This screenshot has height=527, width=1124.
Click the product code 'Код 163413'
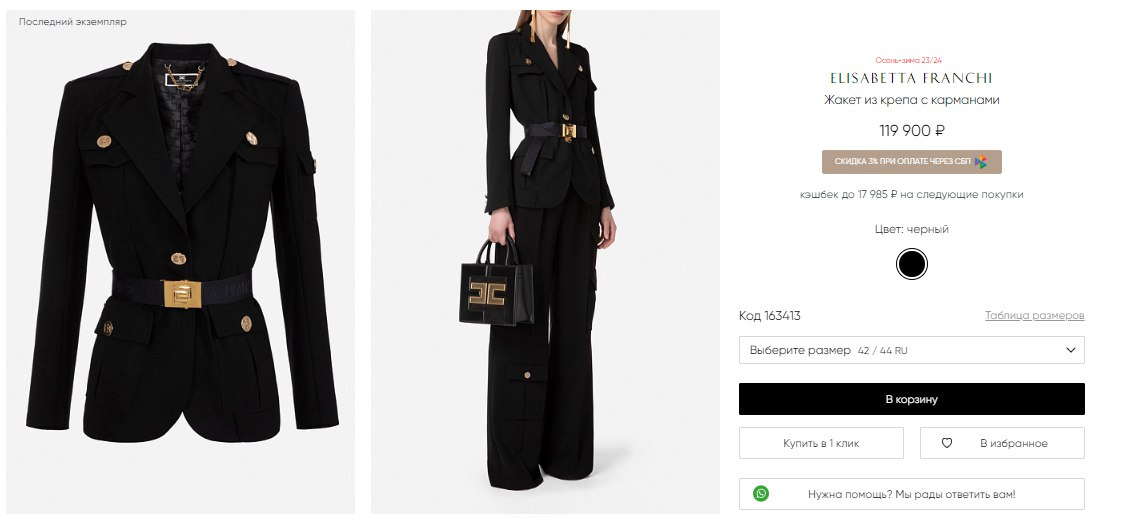click(x=769, y=316)
